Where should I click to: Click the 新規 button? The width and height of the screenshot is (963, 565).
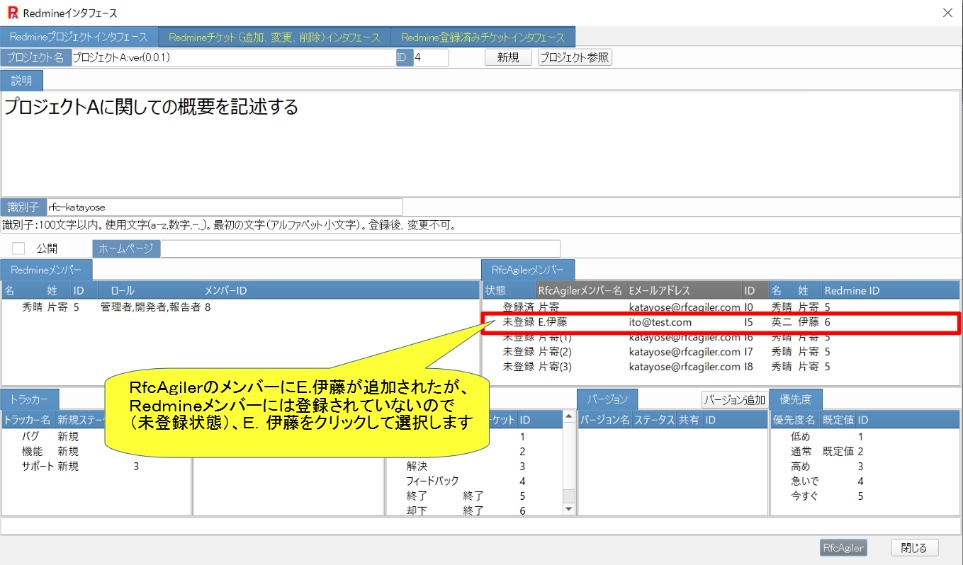click(508, 57)
